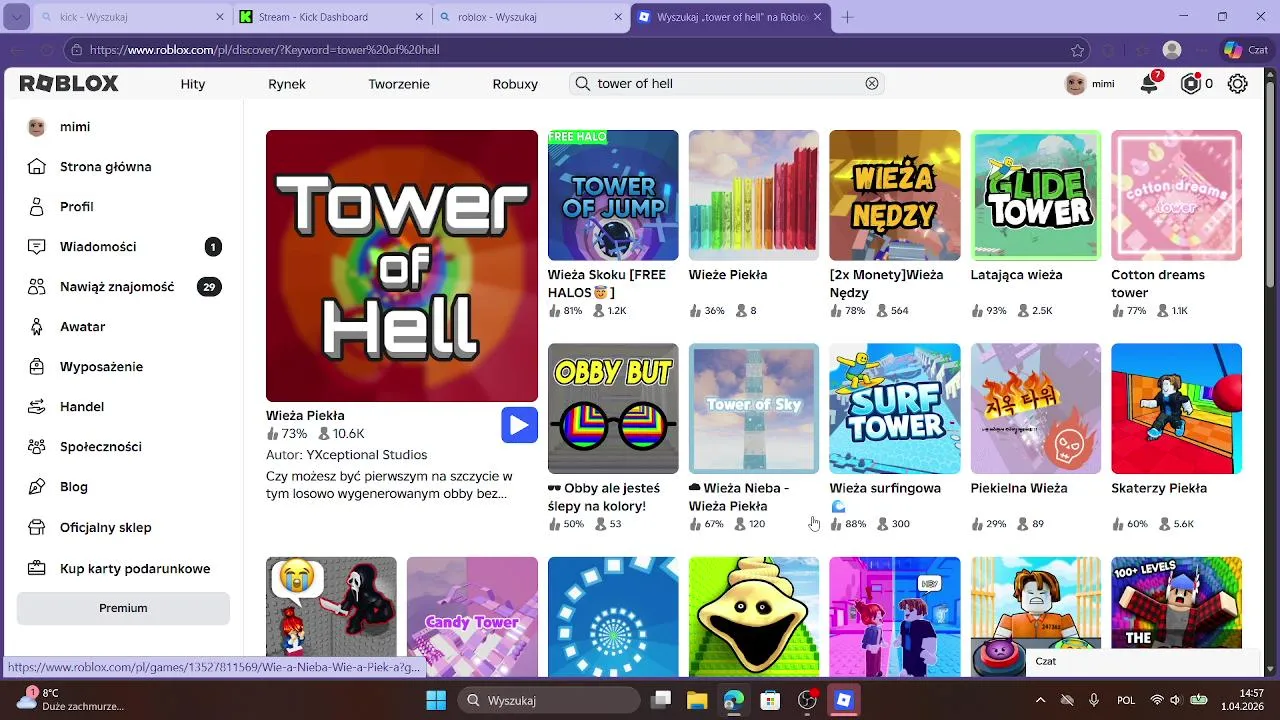Open the Glide Tower game thumbnail

coord(1036,195)
